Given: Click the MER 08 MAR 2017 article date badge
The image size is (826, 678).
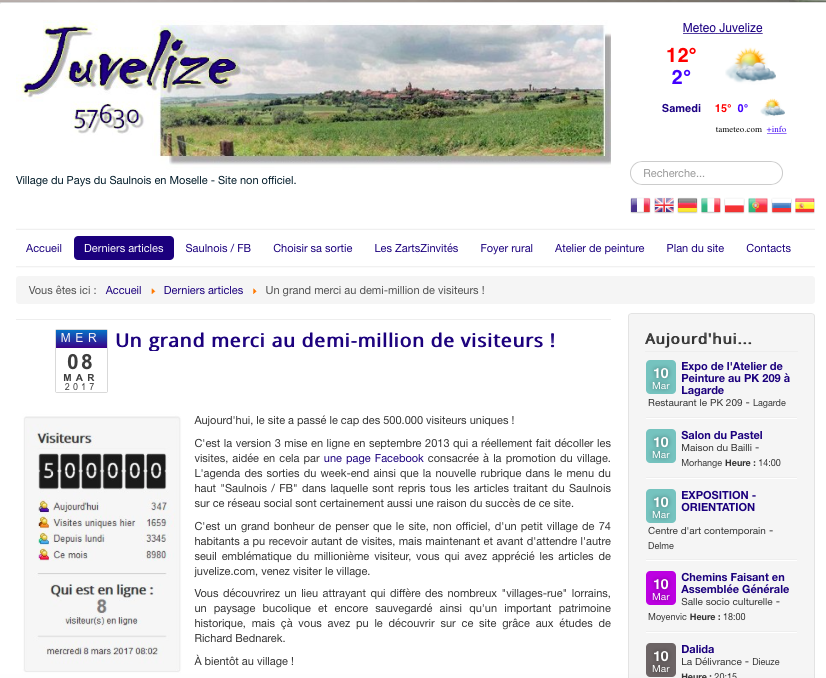Looking at the screenshot, I should pos(81,361).
